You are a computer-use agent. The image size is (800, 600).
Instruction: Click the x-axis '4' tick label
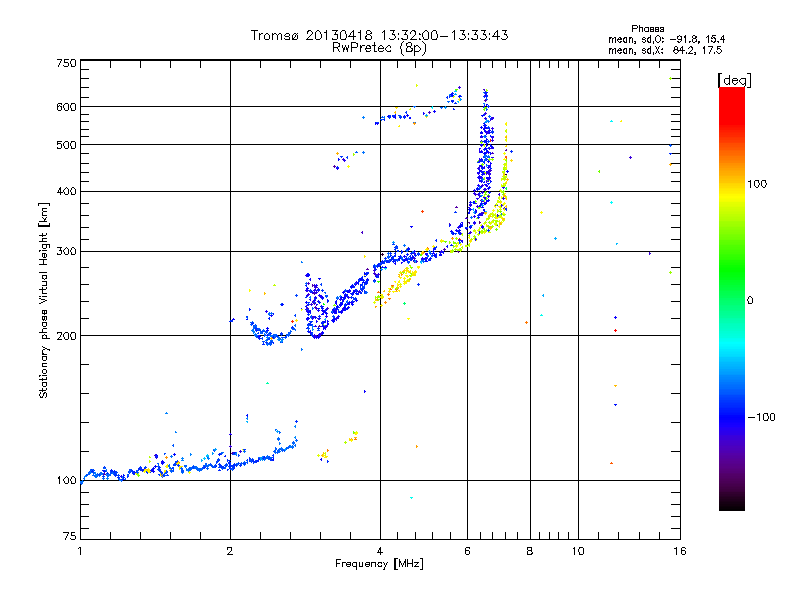point(380,551)
